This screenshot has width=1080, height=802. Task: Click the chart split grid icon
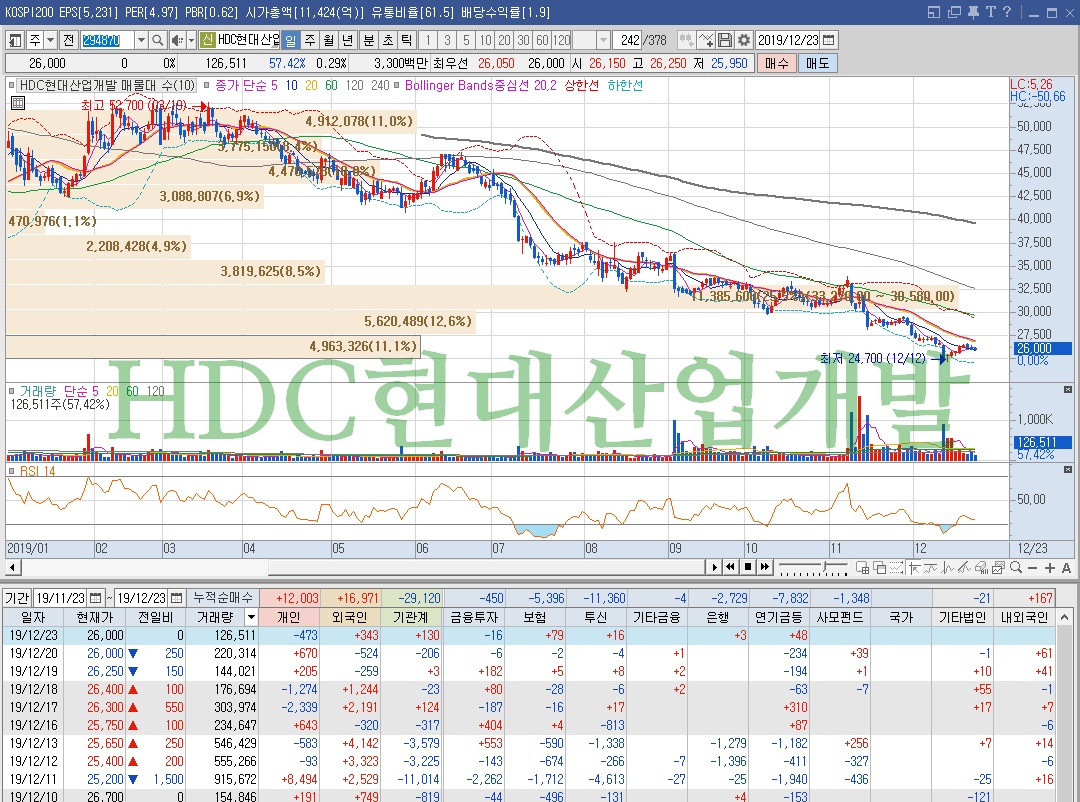pyautogui.click(x=862, y=567)
